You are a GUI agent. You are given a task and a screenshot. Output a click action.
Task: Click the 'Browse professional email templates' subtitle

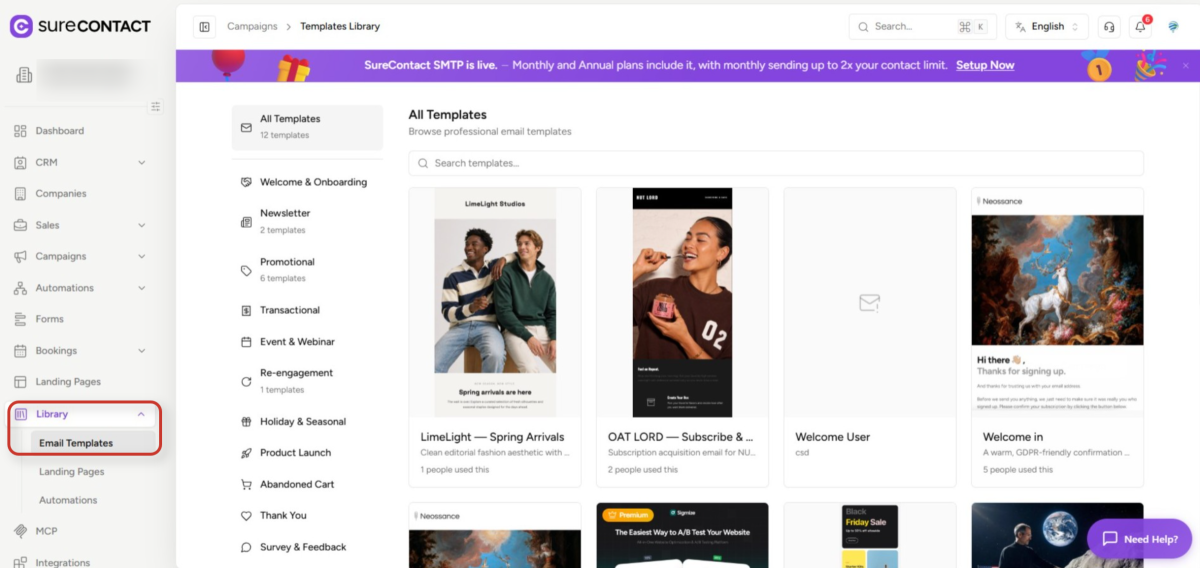click(x=490, y=132)
